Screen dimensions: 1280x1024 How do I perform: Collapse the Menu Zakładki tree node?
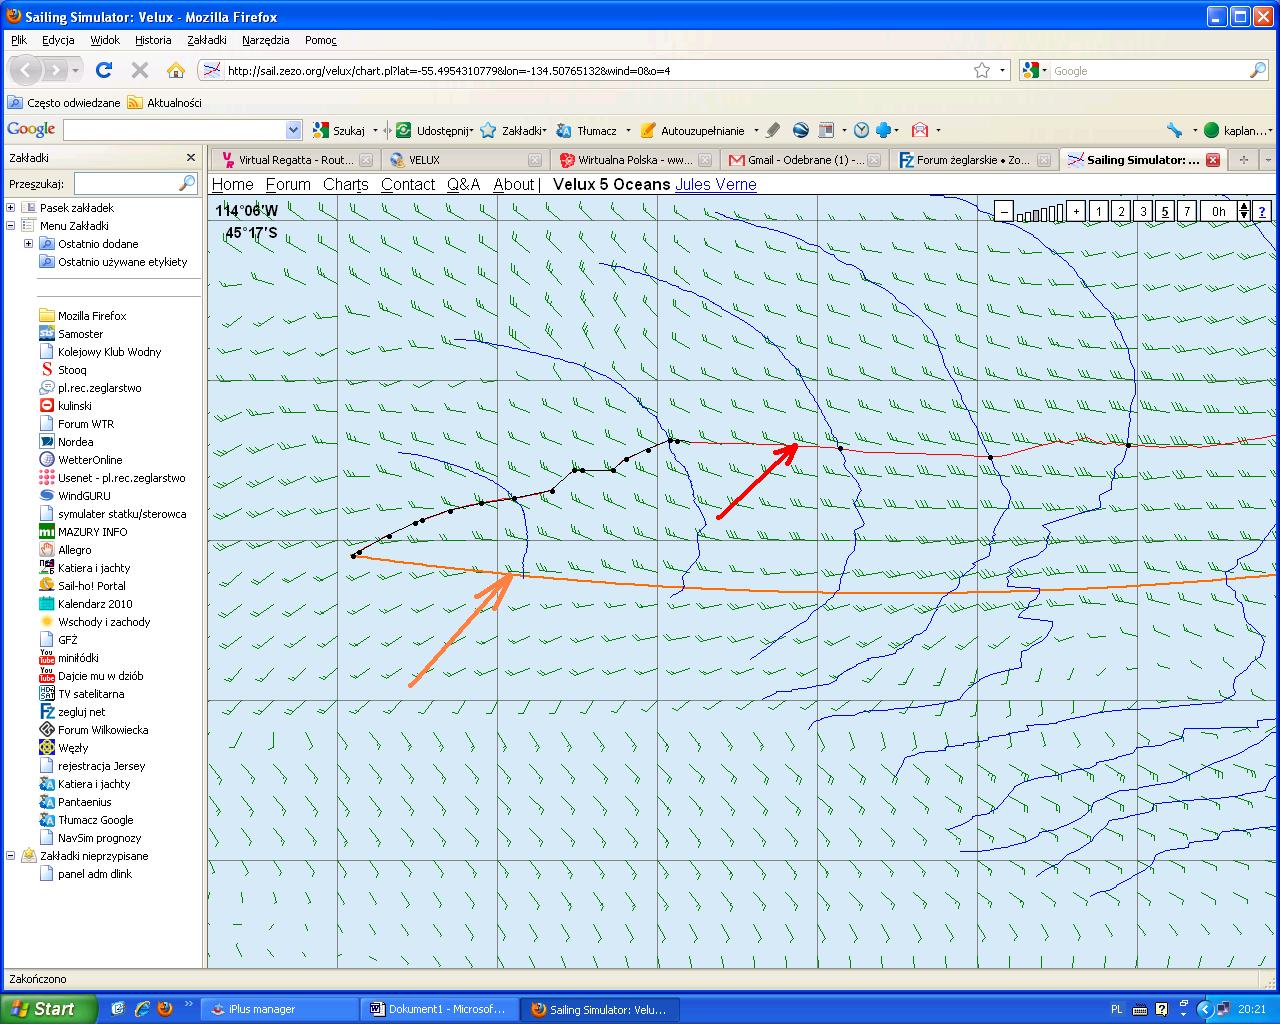[11, 226]
